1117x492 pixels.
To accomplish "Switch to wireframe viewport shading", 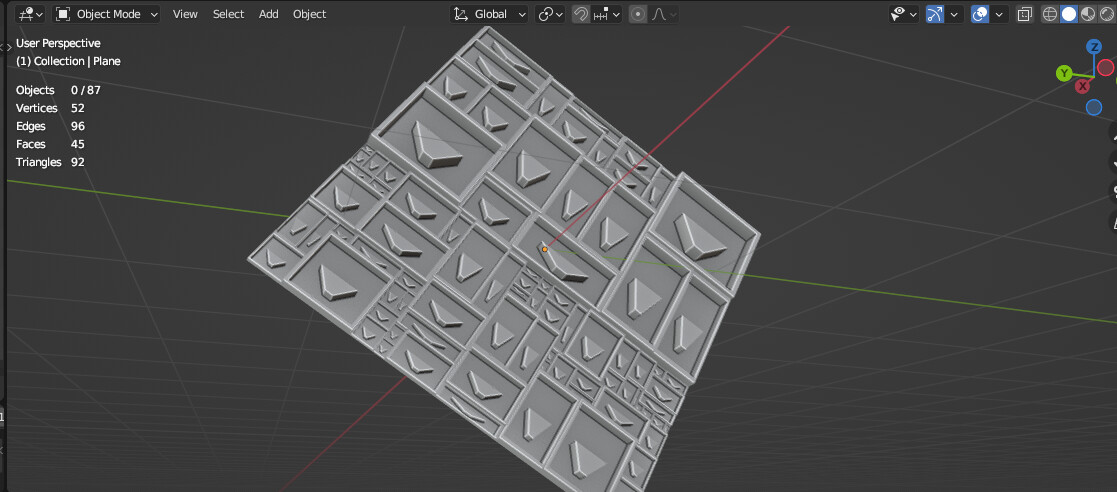I will click(1049, 14).
